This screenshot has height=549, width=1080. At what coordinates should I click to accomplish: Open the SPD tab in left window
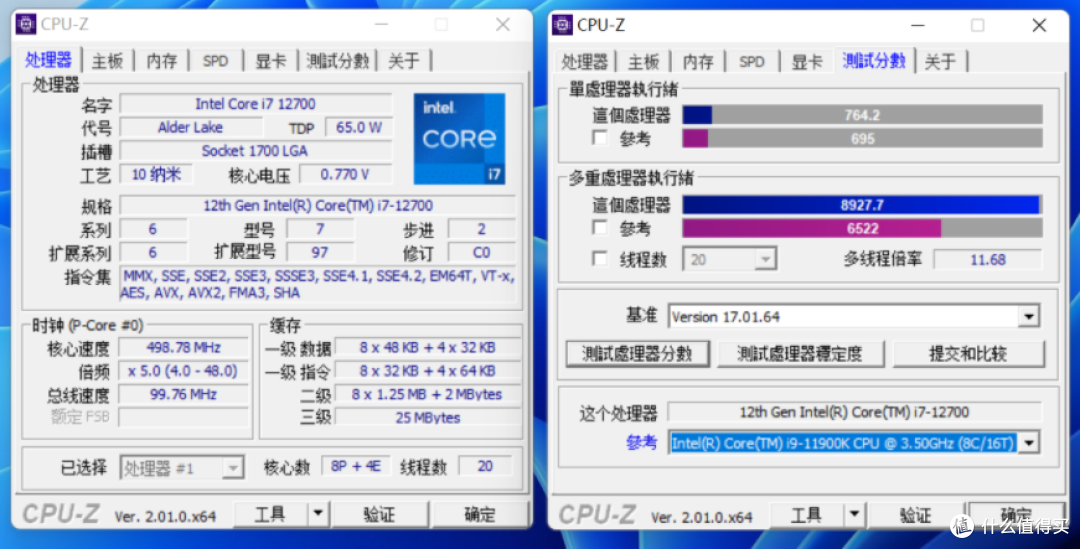click(215, 61)
